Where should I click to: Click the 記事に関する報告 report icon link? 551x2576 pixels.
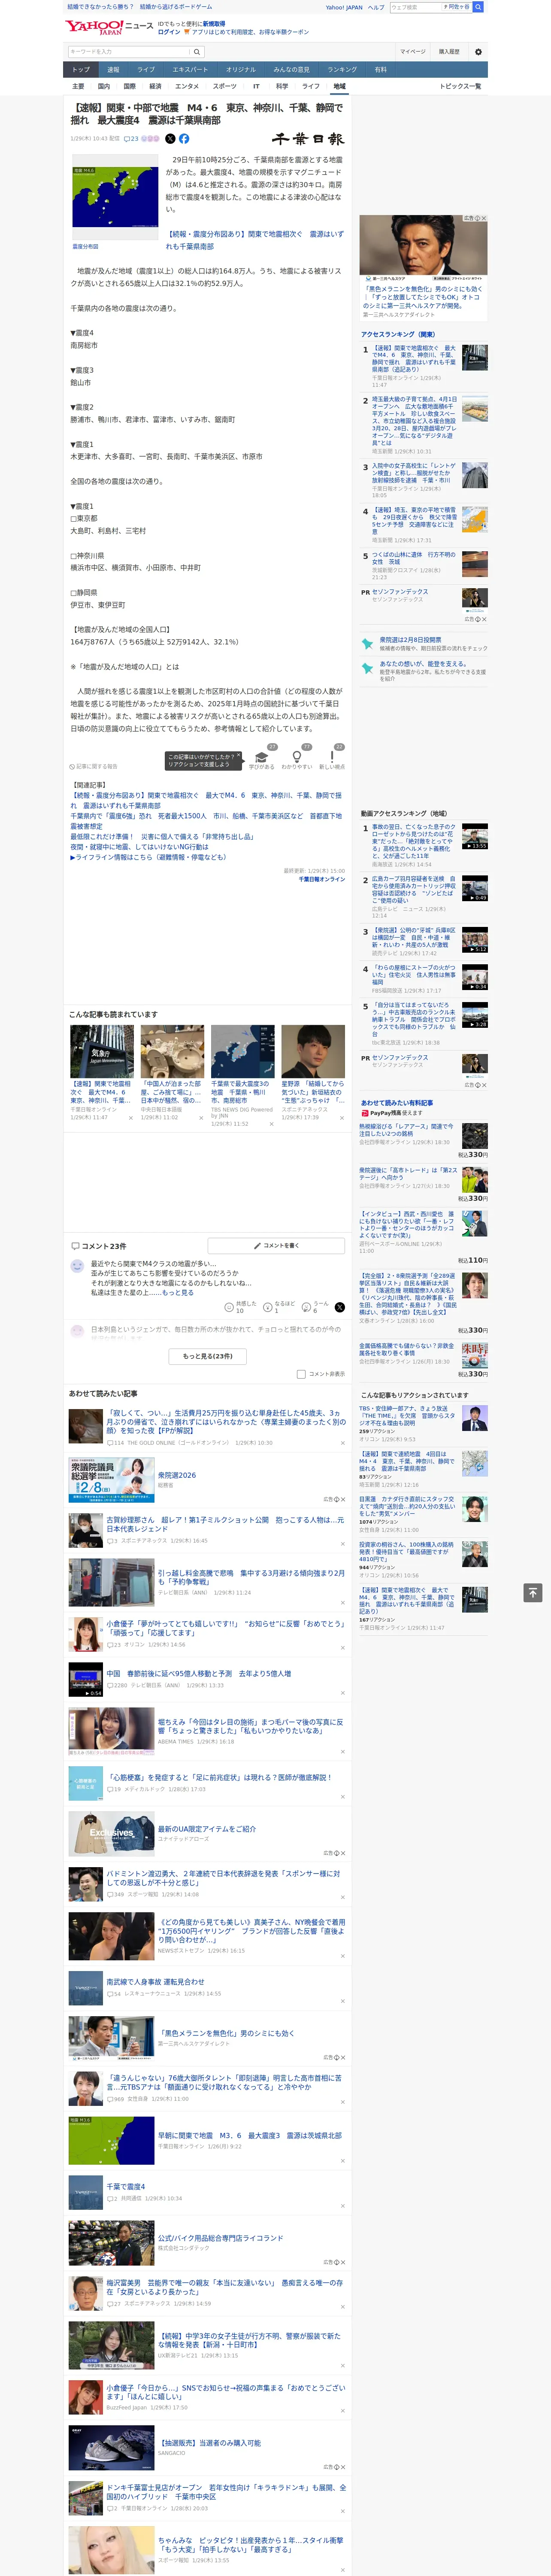pyautogui.click(x=94, y=766)
